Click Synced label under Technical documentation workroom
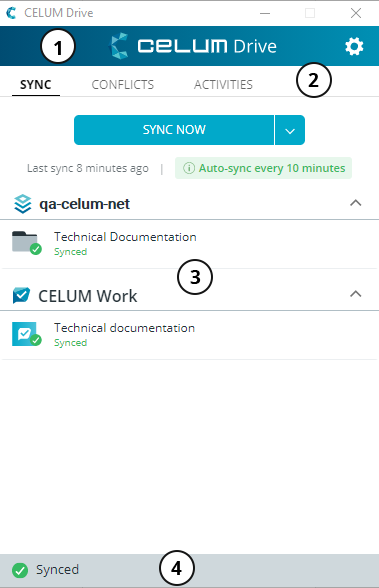 click(70, 343)
